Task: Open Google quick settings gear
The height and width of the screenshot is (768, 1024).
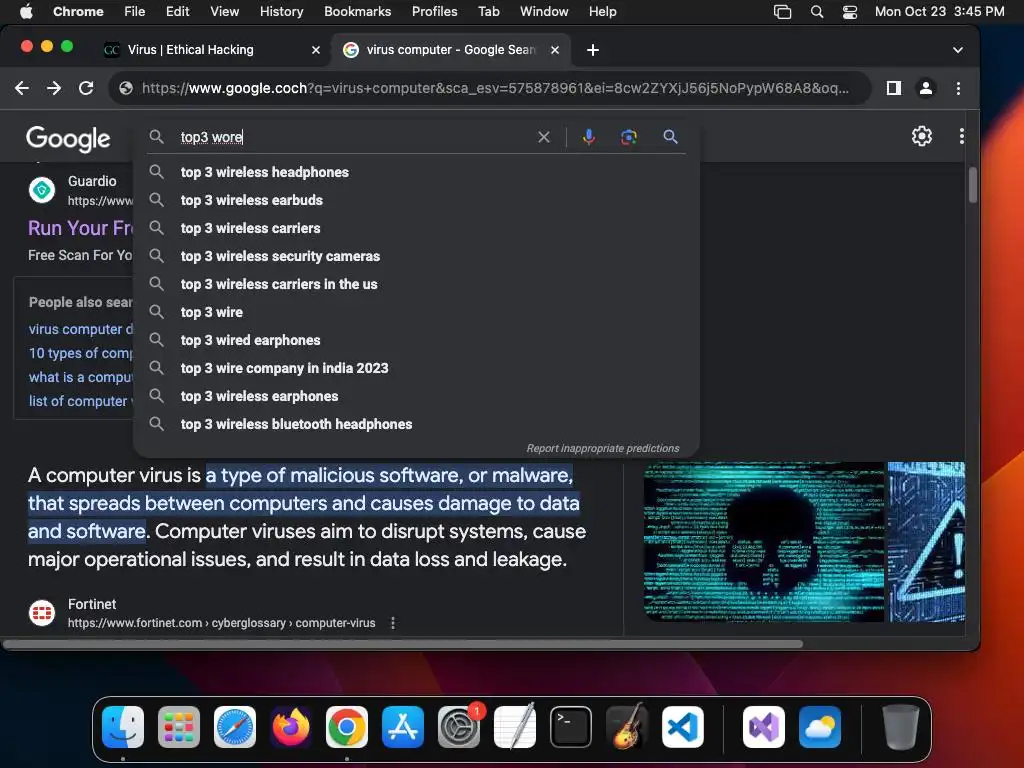Action: click(x=921, y=136)
